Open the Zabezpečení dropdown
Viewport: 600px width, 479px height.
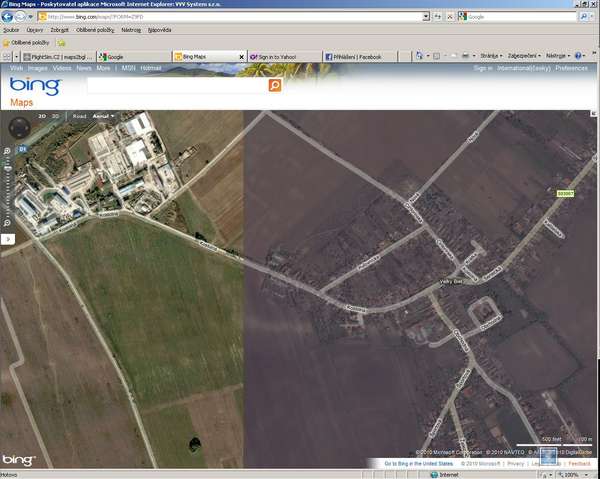point(524,56)
